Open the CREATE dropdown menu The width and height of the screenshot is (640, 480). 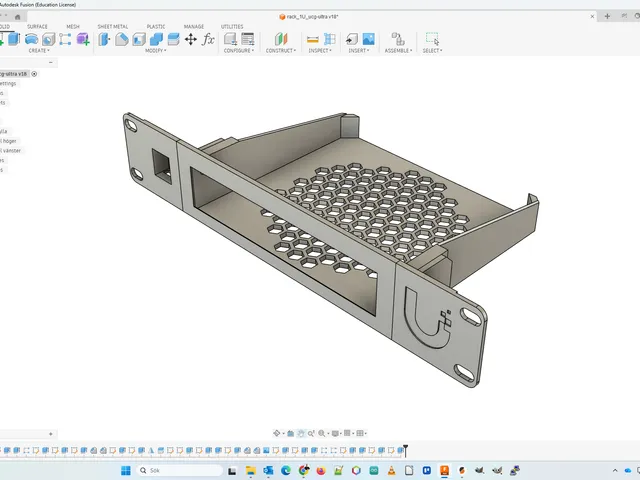[39, 51]
